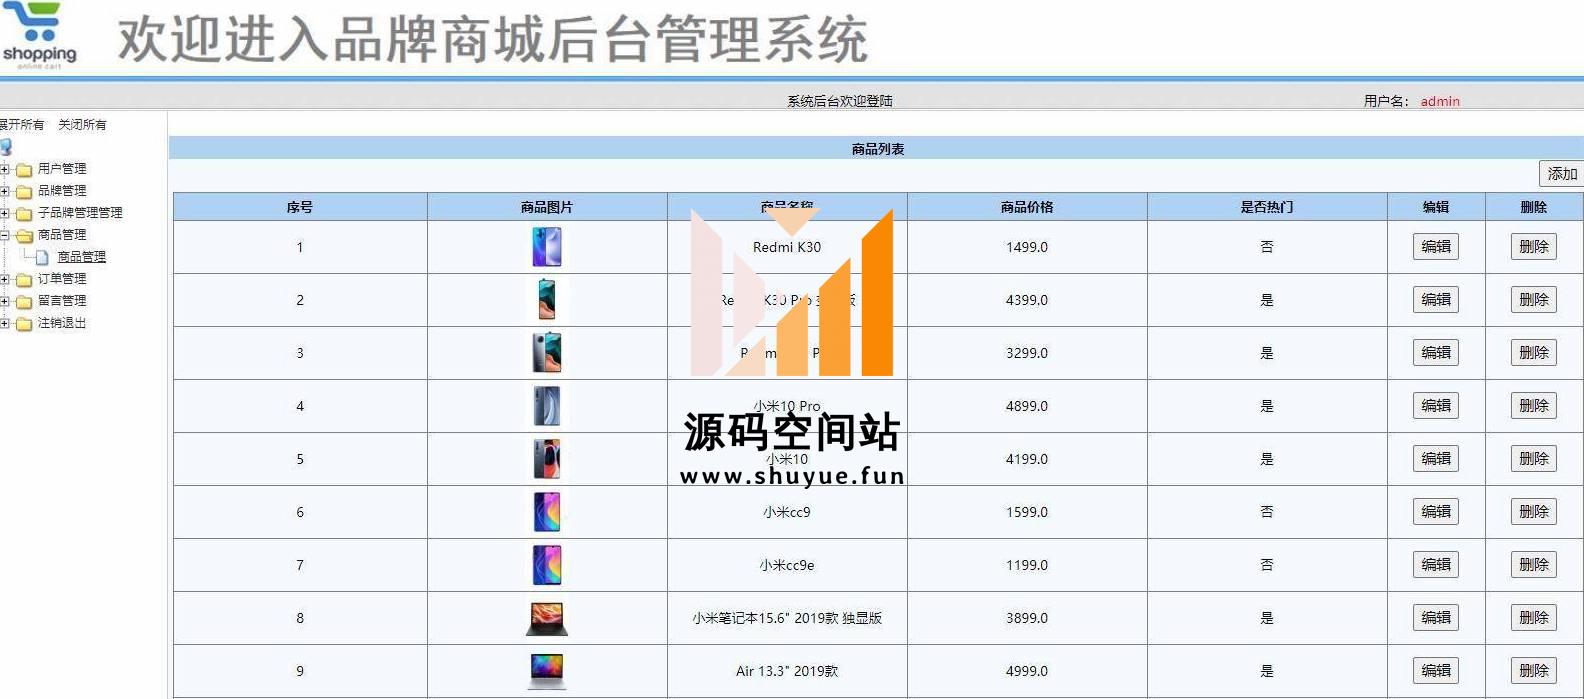The image size is (1584, 699).
Task: Click the folder icon beside 子品牌管理管理
Action: click(24, 213)
